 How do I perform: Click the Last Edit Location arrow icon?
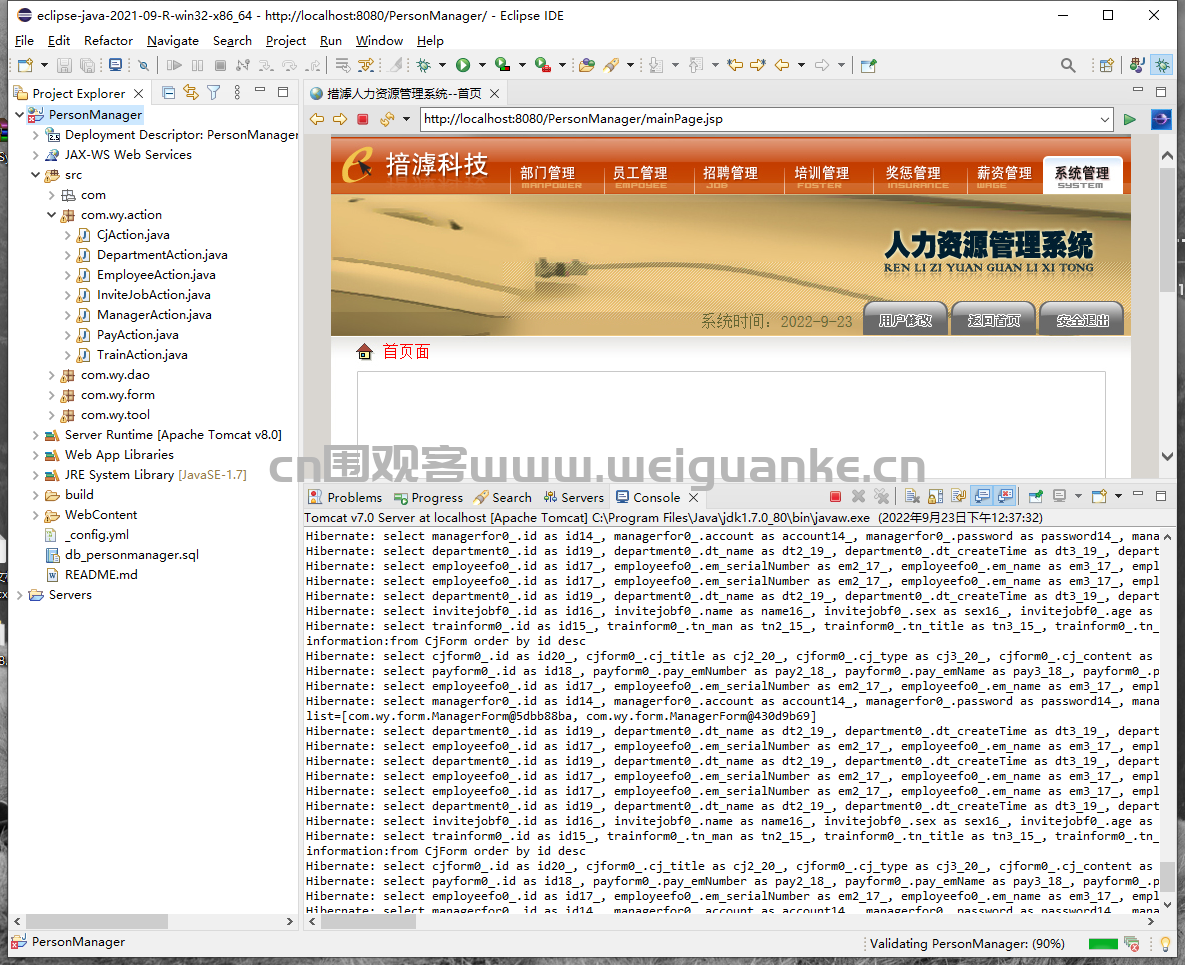click(735, 66)
